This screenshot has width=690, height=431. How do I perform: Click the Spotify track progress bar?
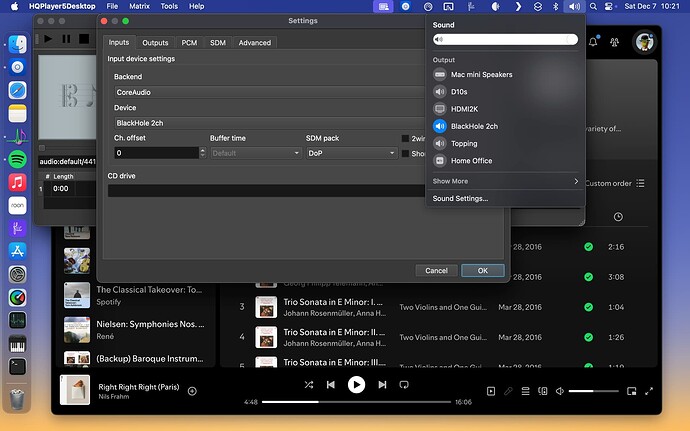tap(356, 402)
